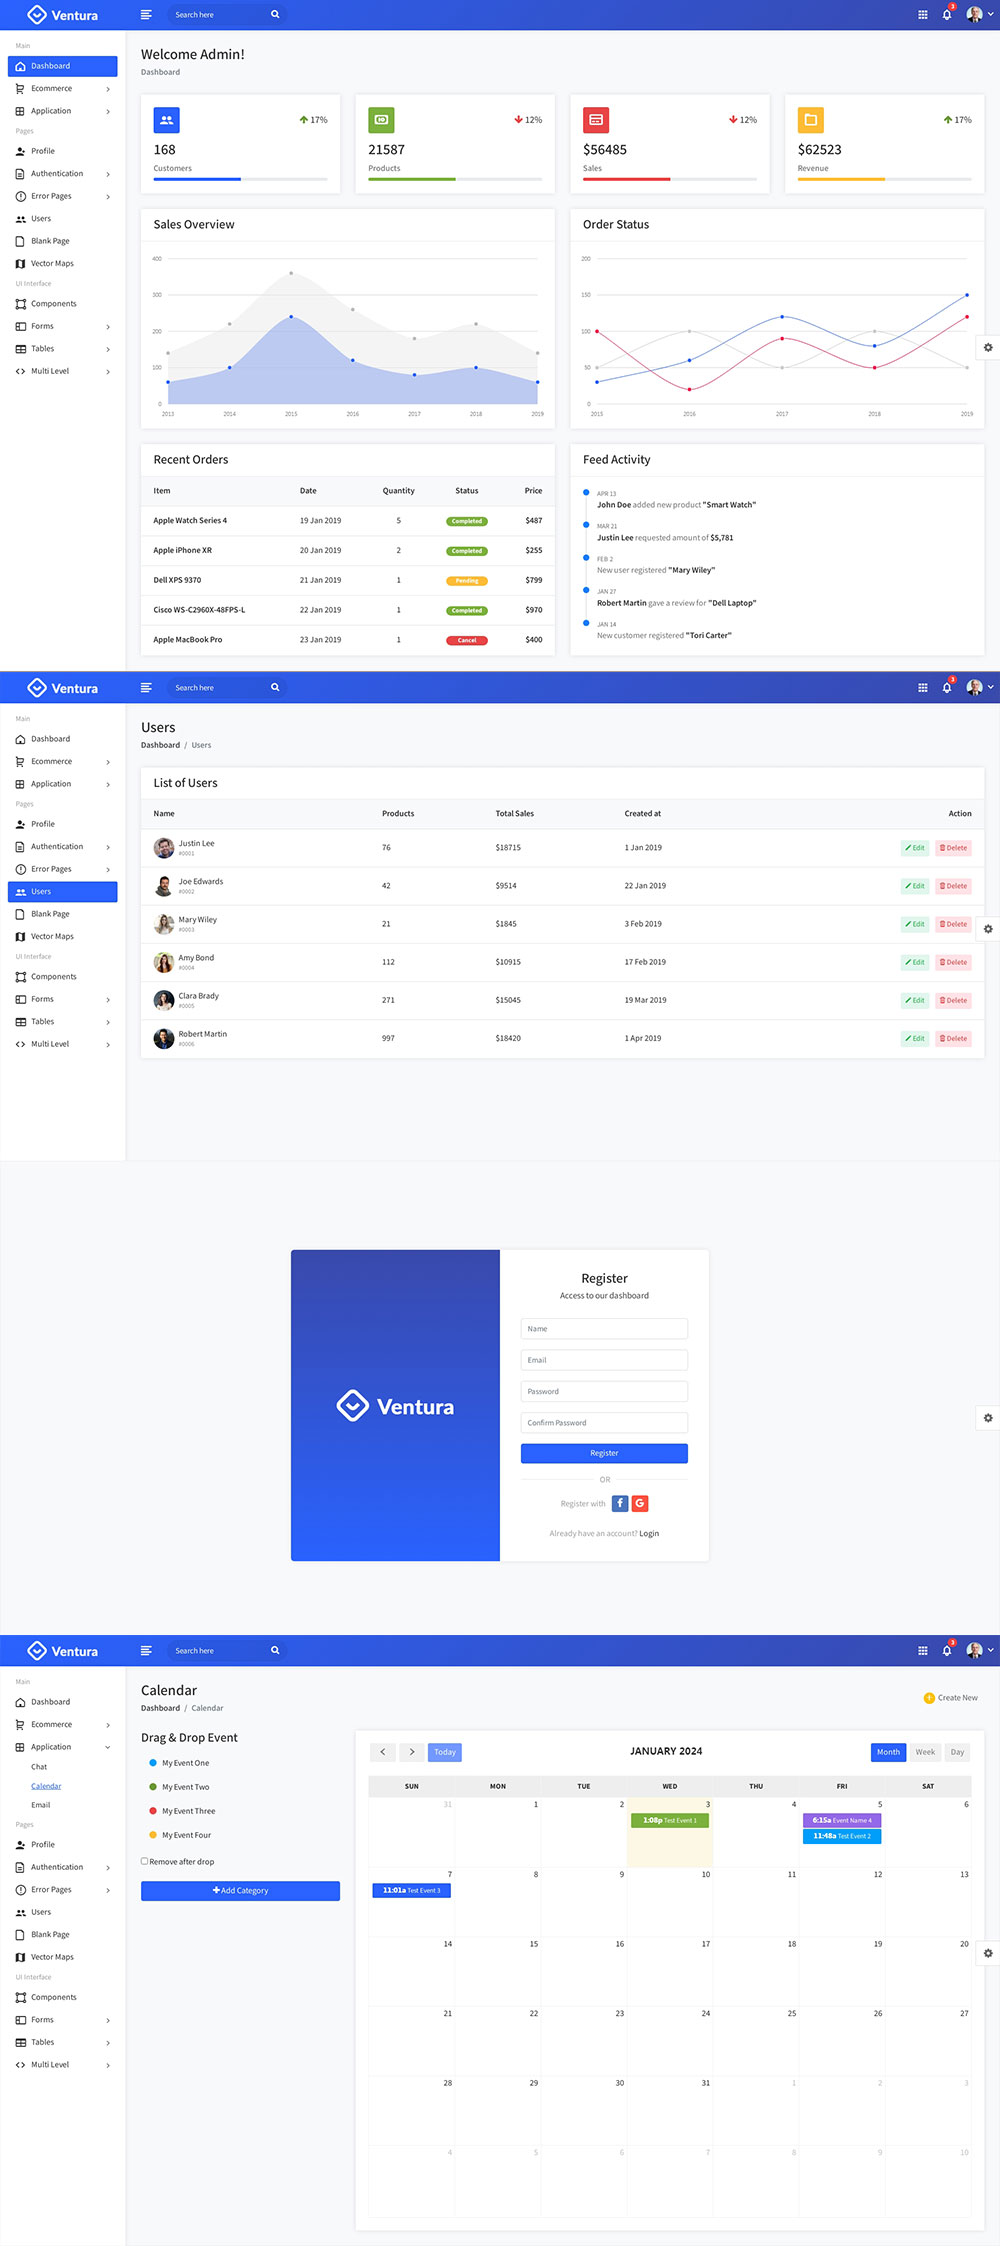Collapse Application menu in Calendar page sidebar

click(62, 1747)
